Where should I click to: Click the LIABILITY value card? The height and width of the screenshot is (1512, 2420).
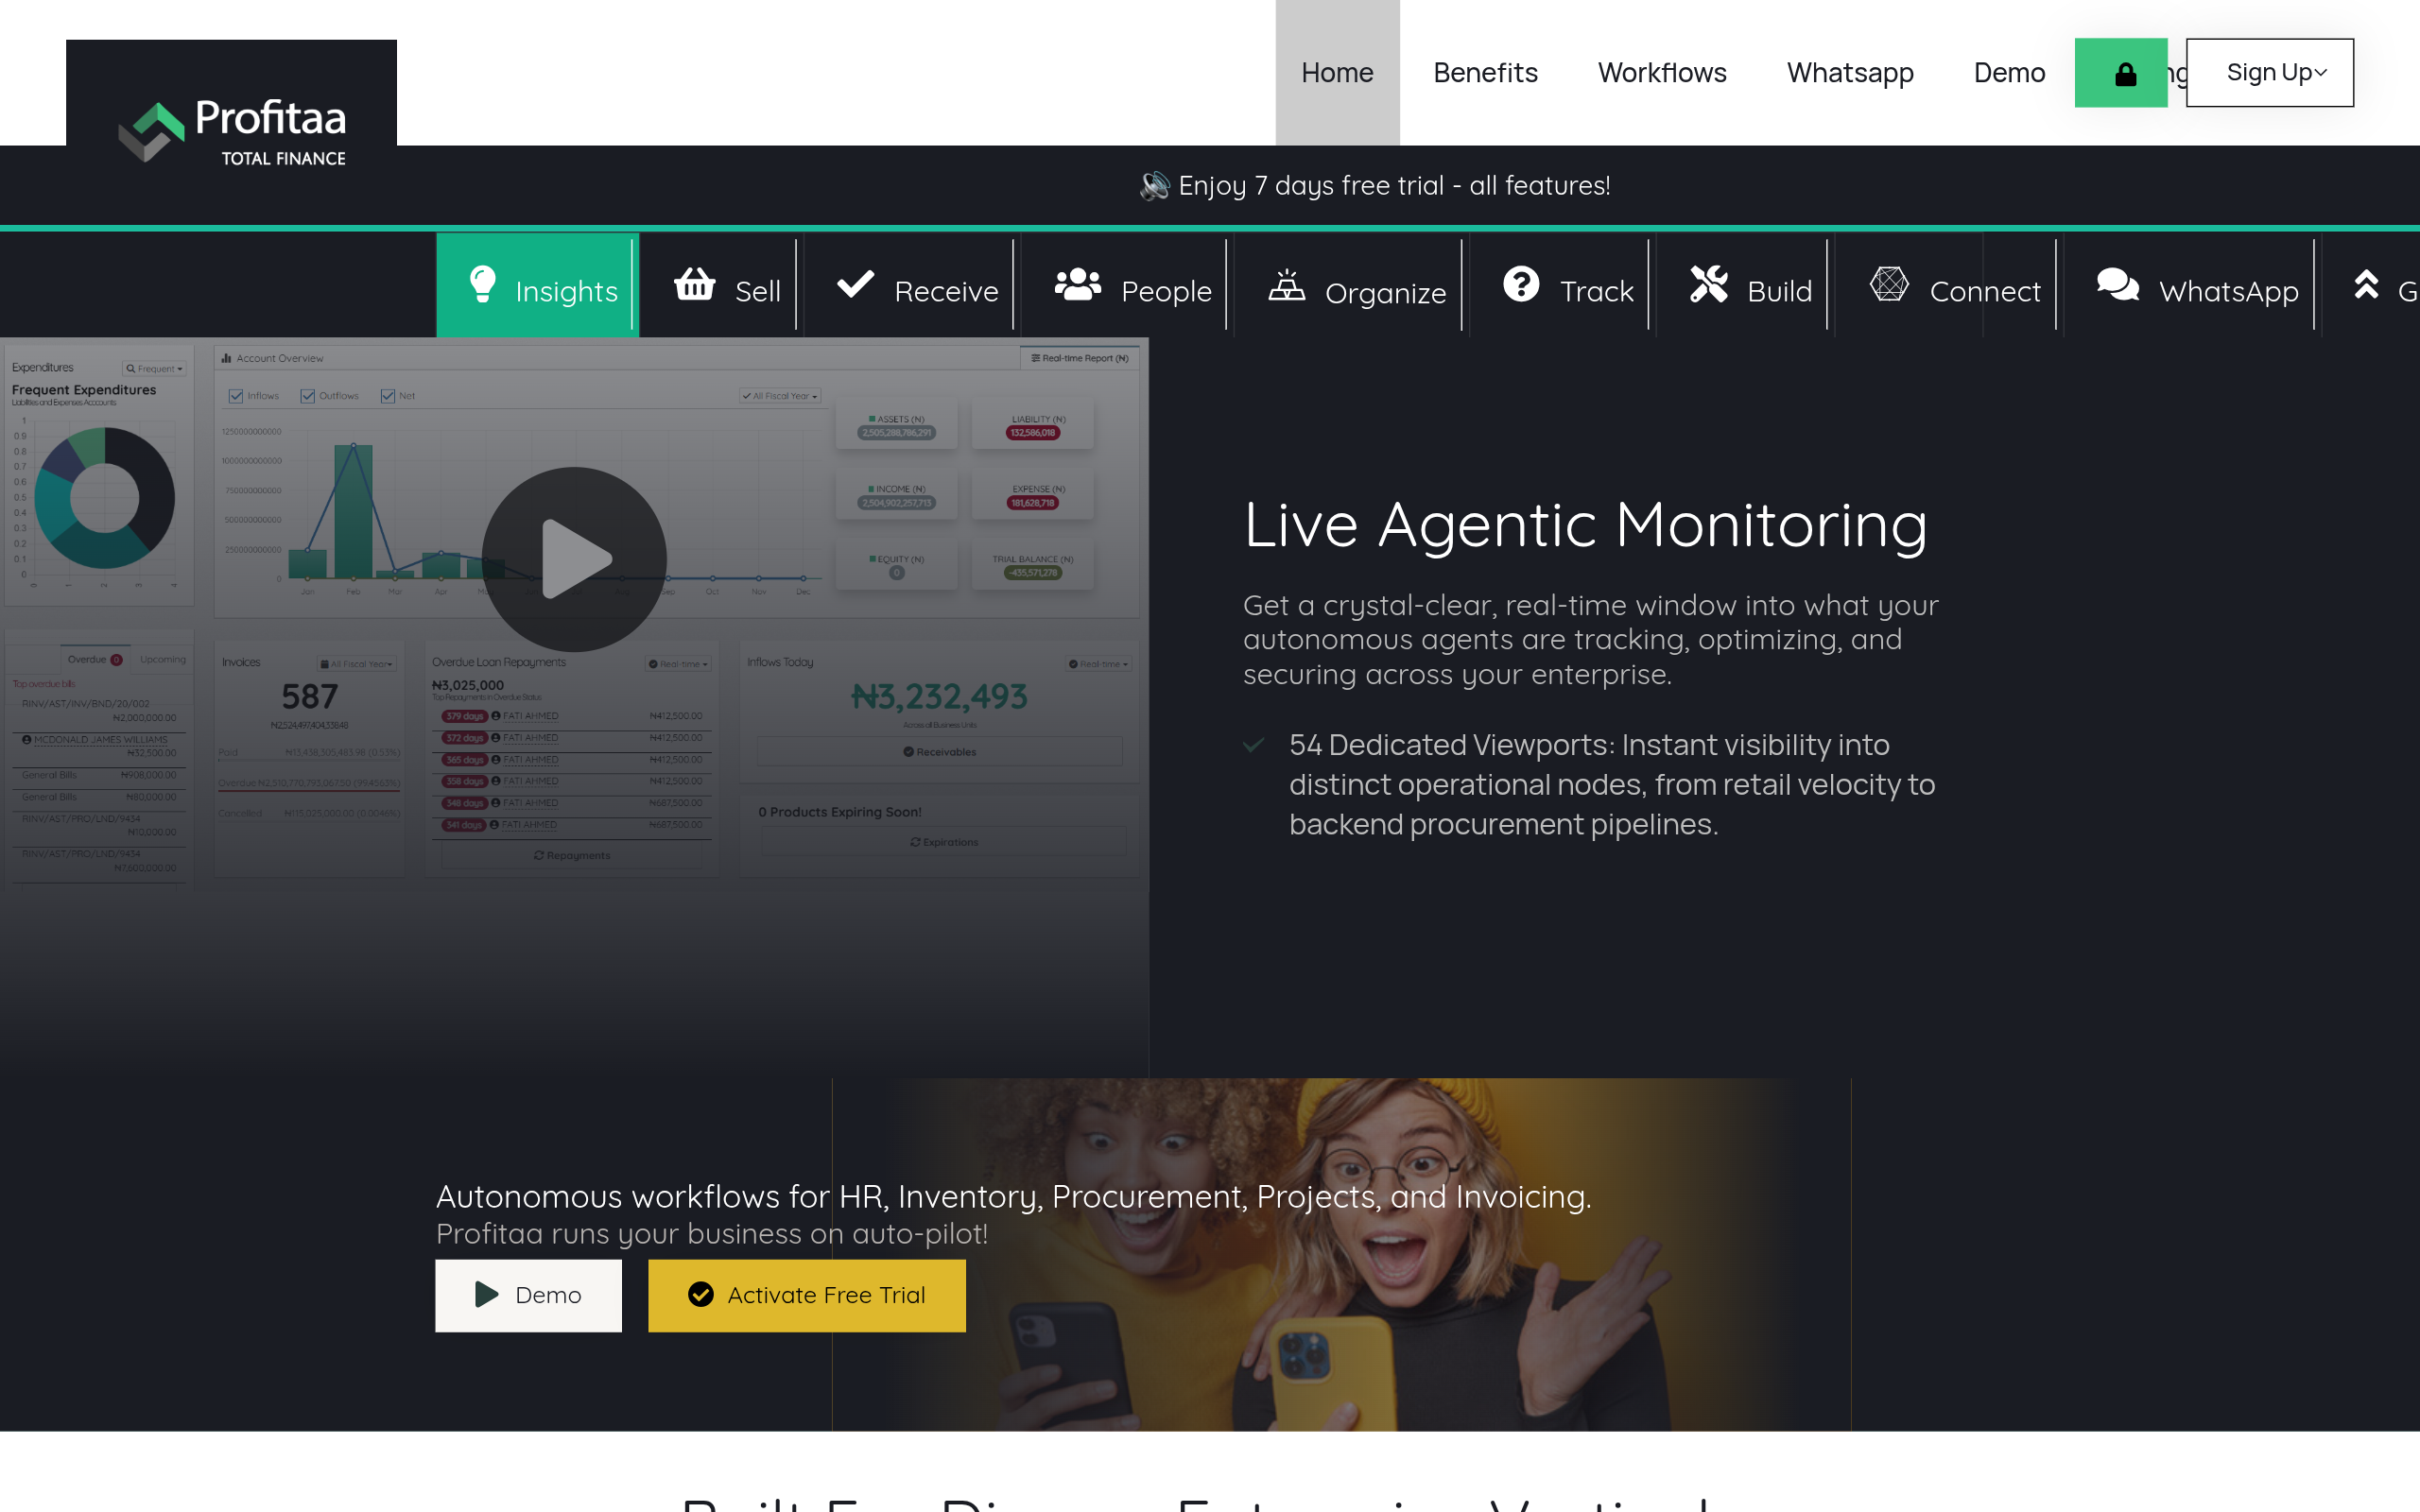point(1032,426)
